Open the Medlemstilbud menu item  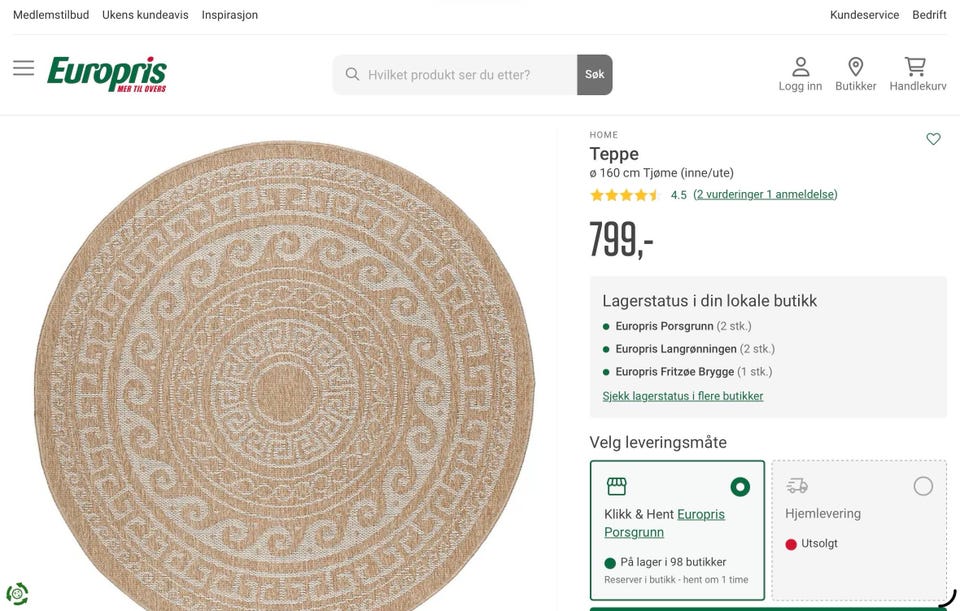click(51, 15)
